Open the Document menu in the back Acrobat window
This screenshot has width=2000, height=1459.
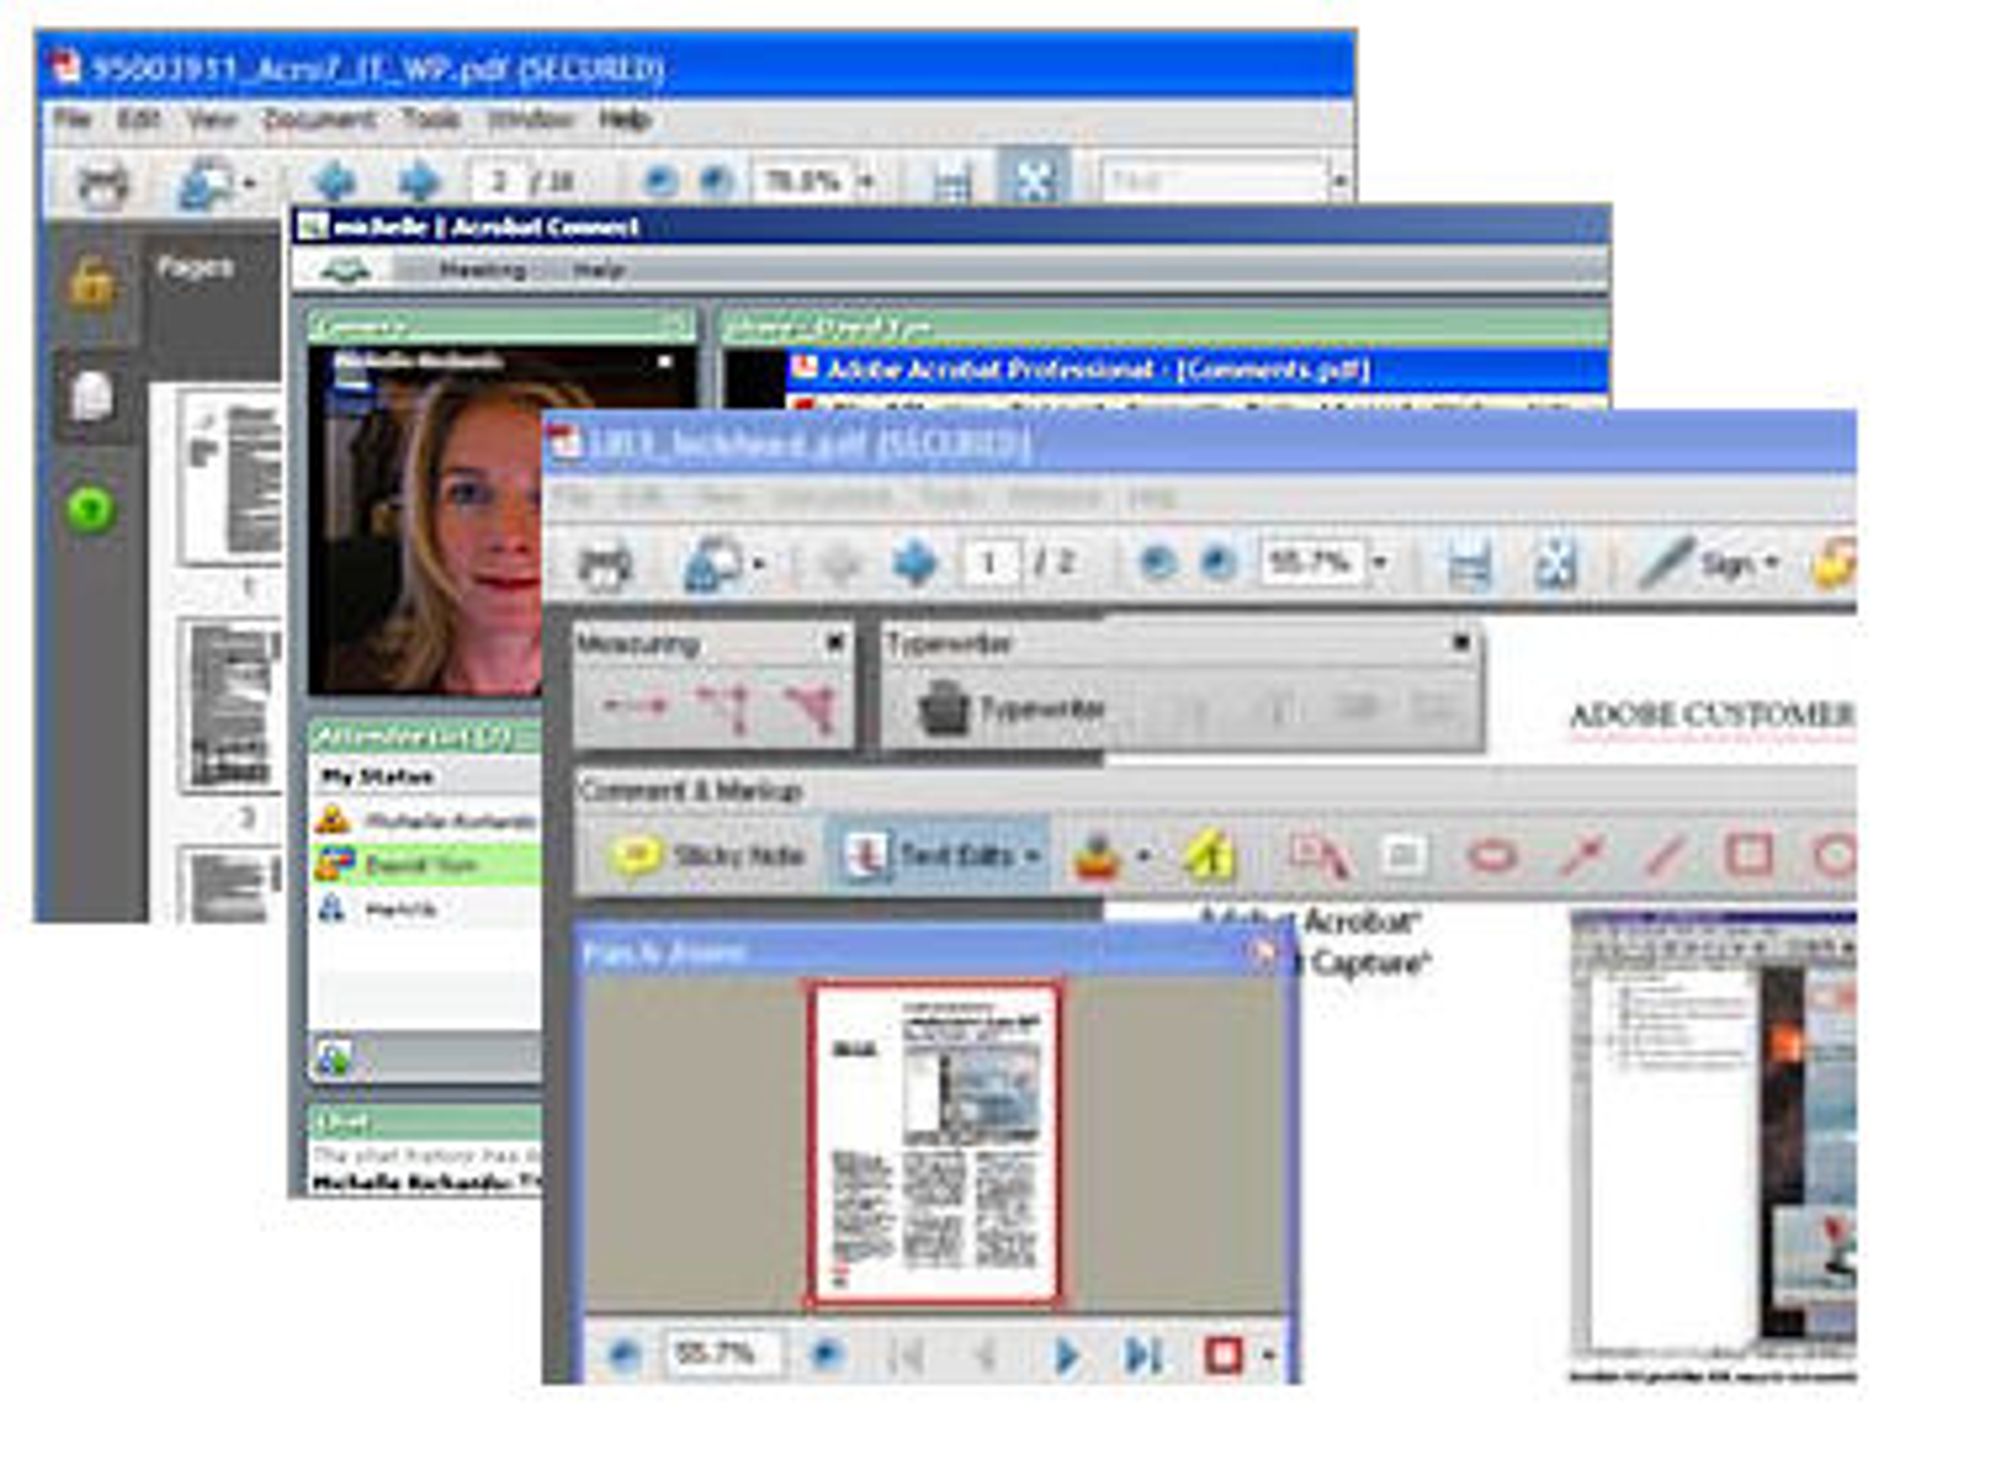tap(319, 119)
